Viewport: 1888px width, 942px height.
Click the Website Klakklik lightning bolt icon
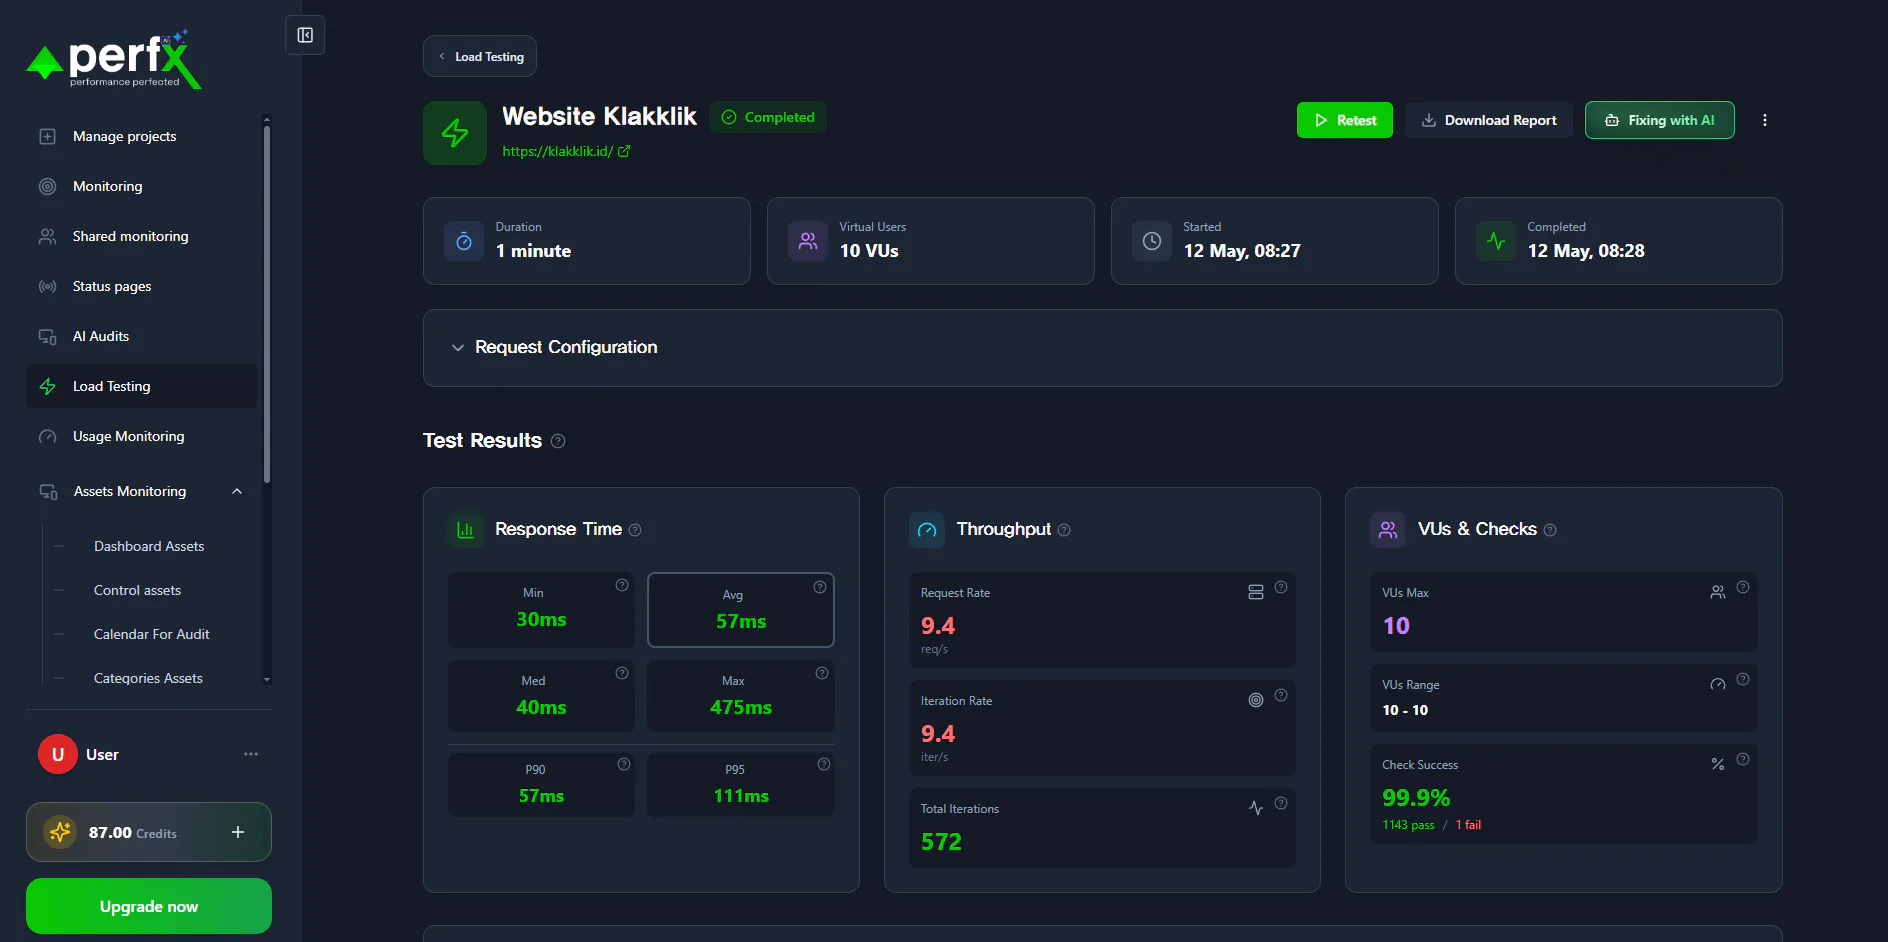[x=455, y=133]
